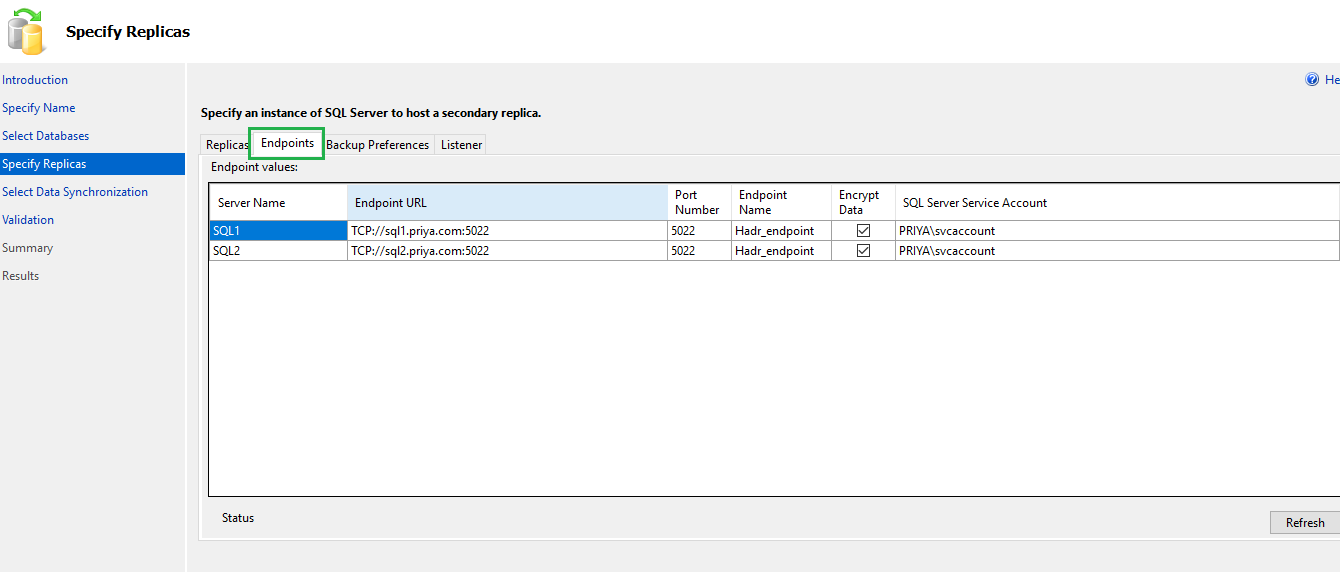
Task: Open the Backup Preferences tab
Action: point(377,145)
